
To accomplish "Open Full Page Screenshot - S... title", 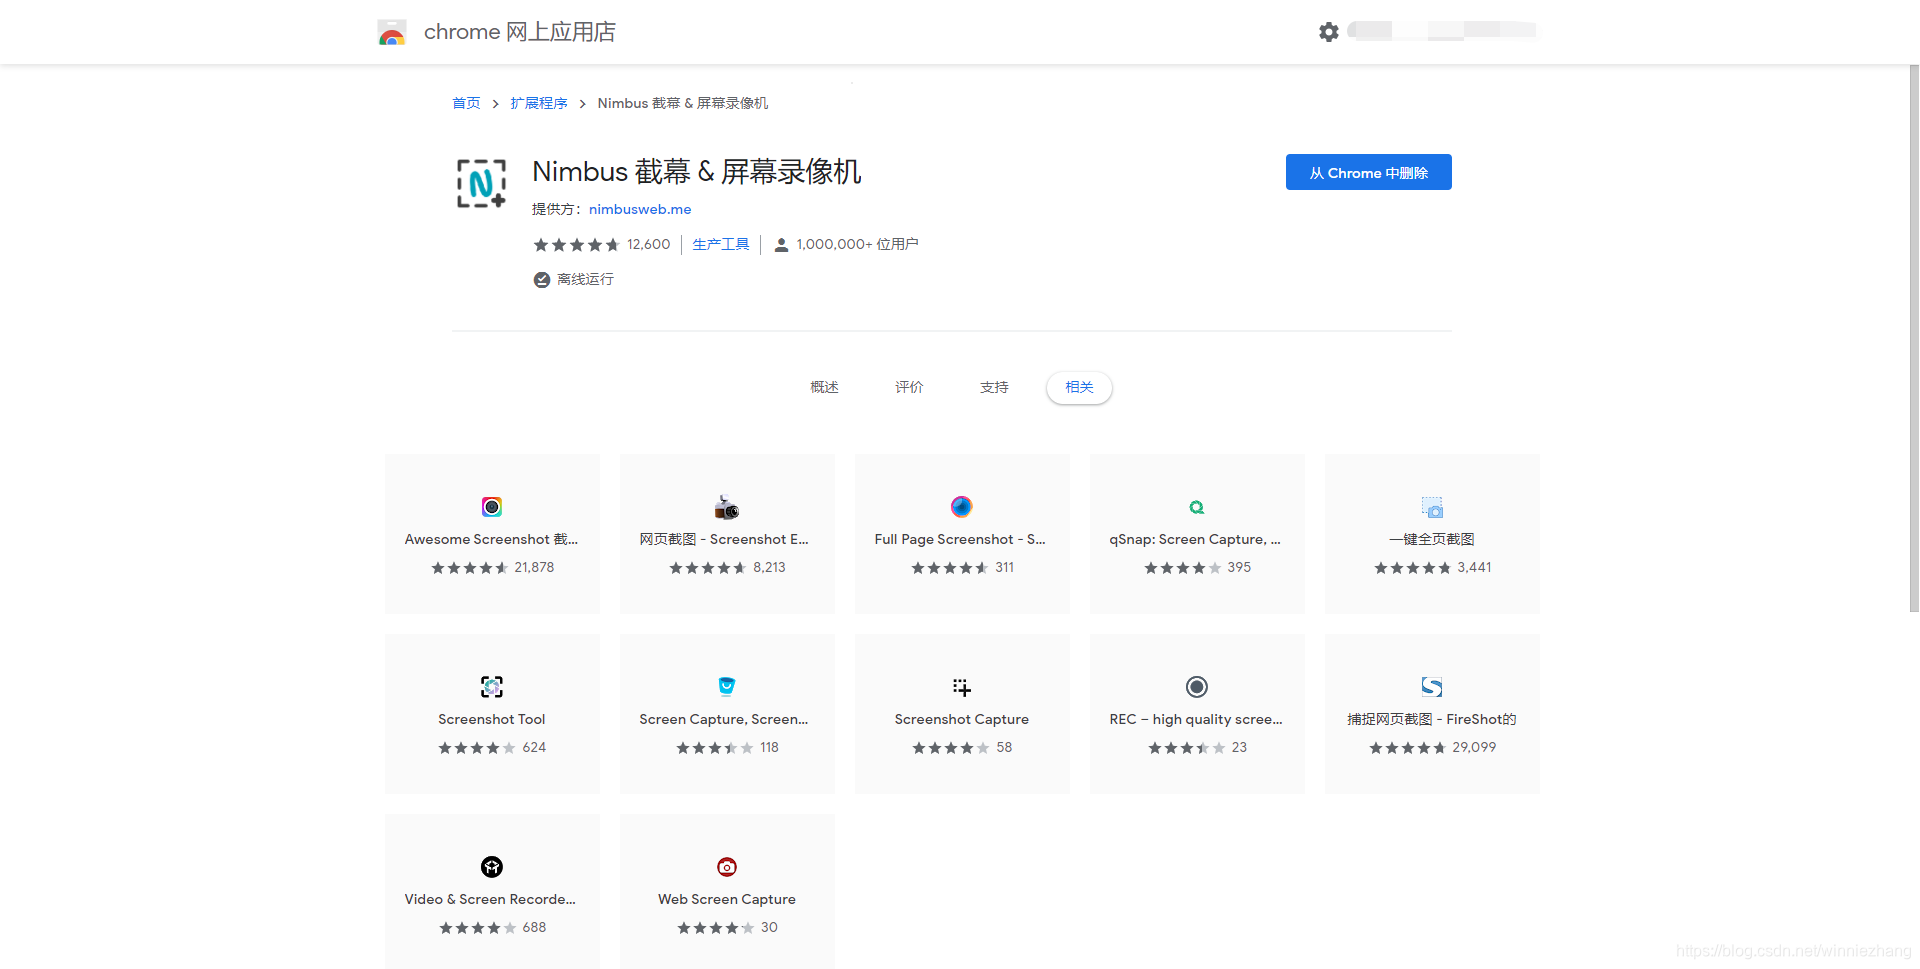I will pos(960,539).
